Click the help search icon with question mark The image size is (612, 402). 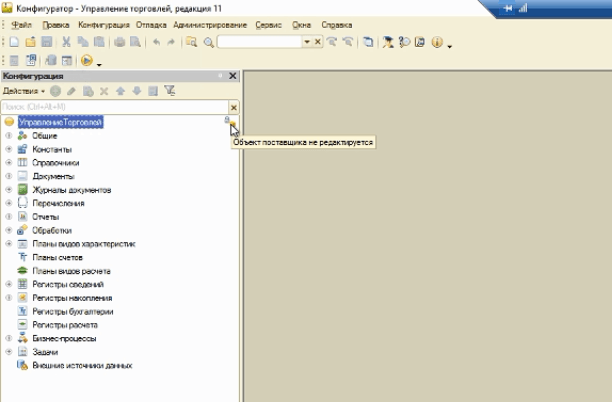404,42
